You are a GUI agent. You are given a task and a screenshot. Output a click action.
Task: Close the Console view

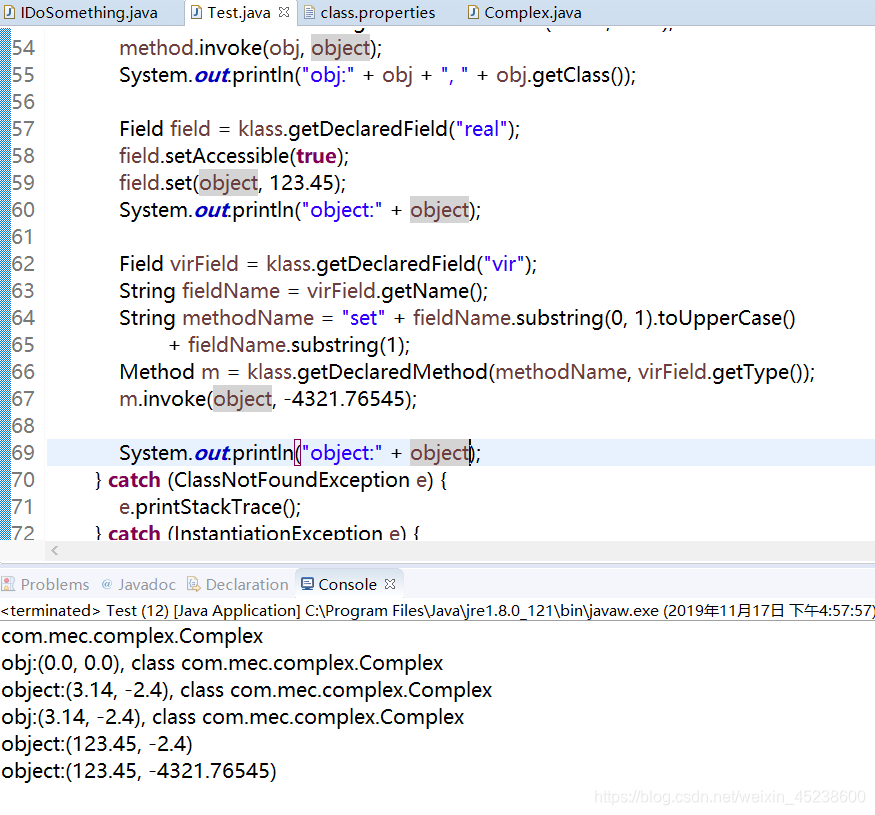[390, 584]
